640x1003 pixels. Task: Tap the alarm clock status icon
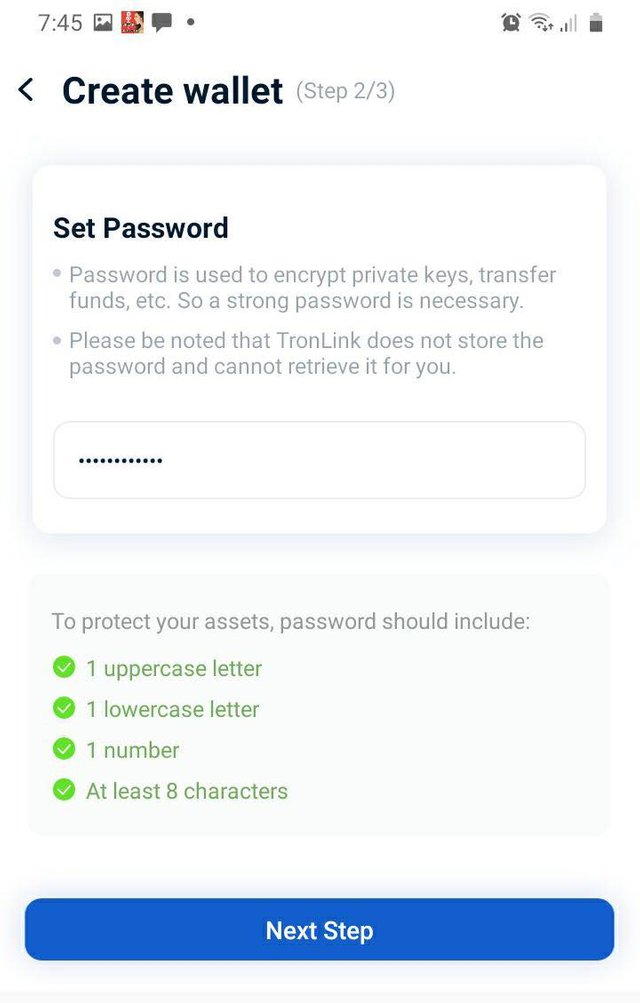point(511,22)
